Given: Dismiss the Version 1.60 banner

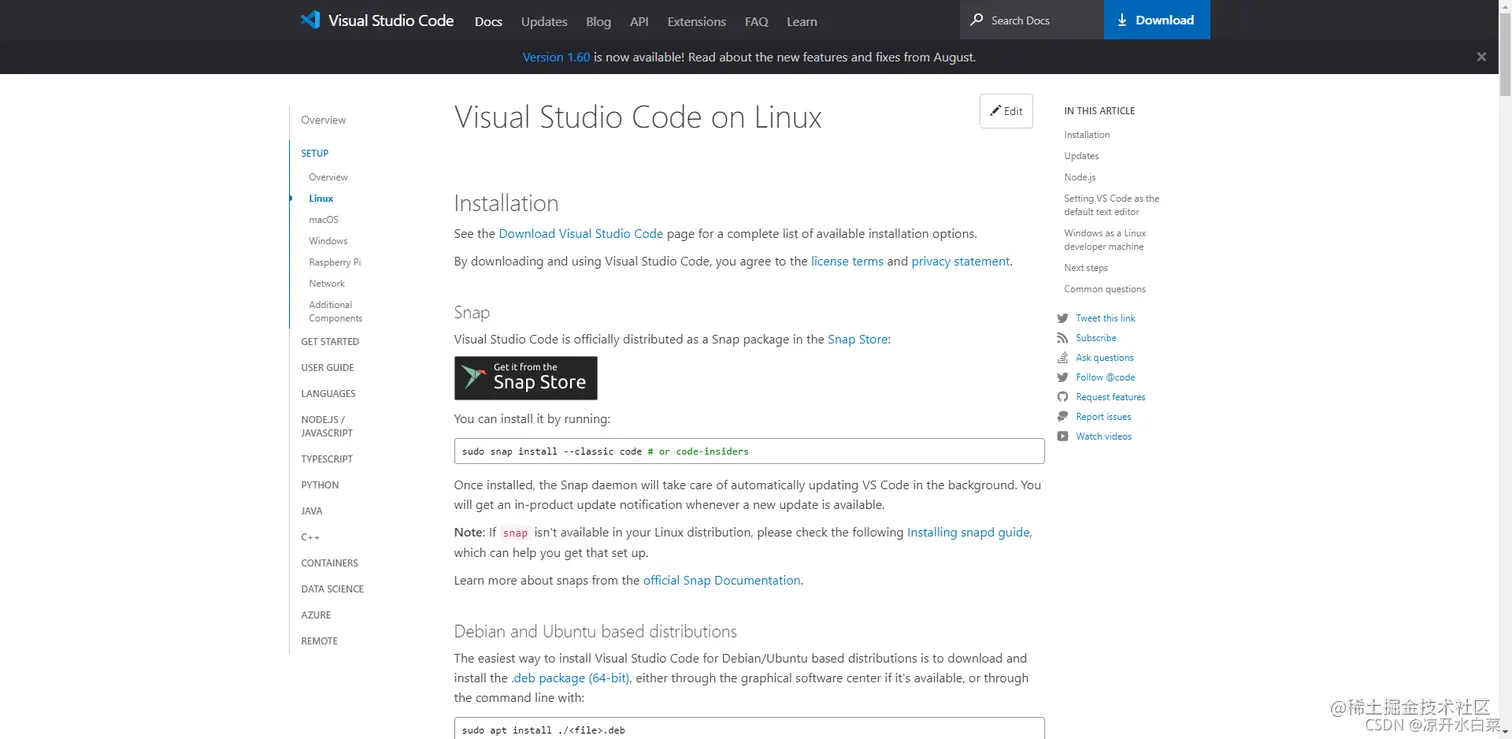Looking at the screenshot, I should coord(1481,57).
